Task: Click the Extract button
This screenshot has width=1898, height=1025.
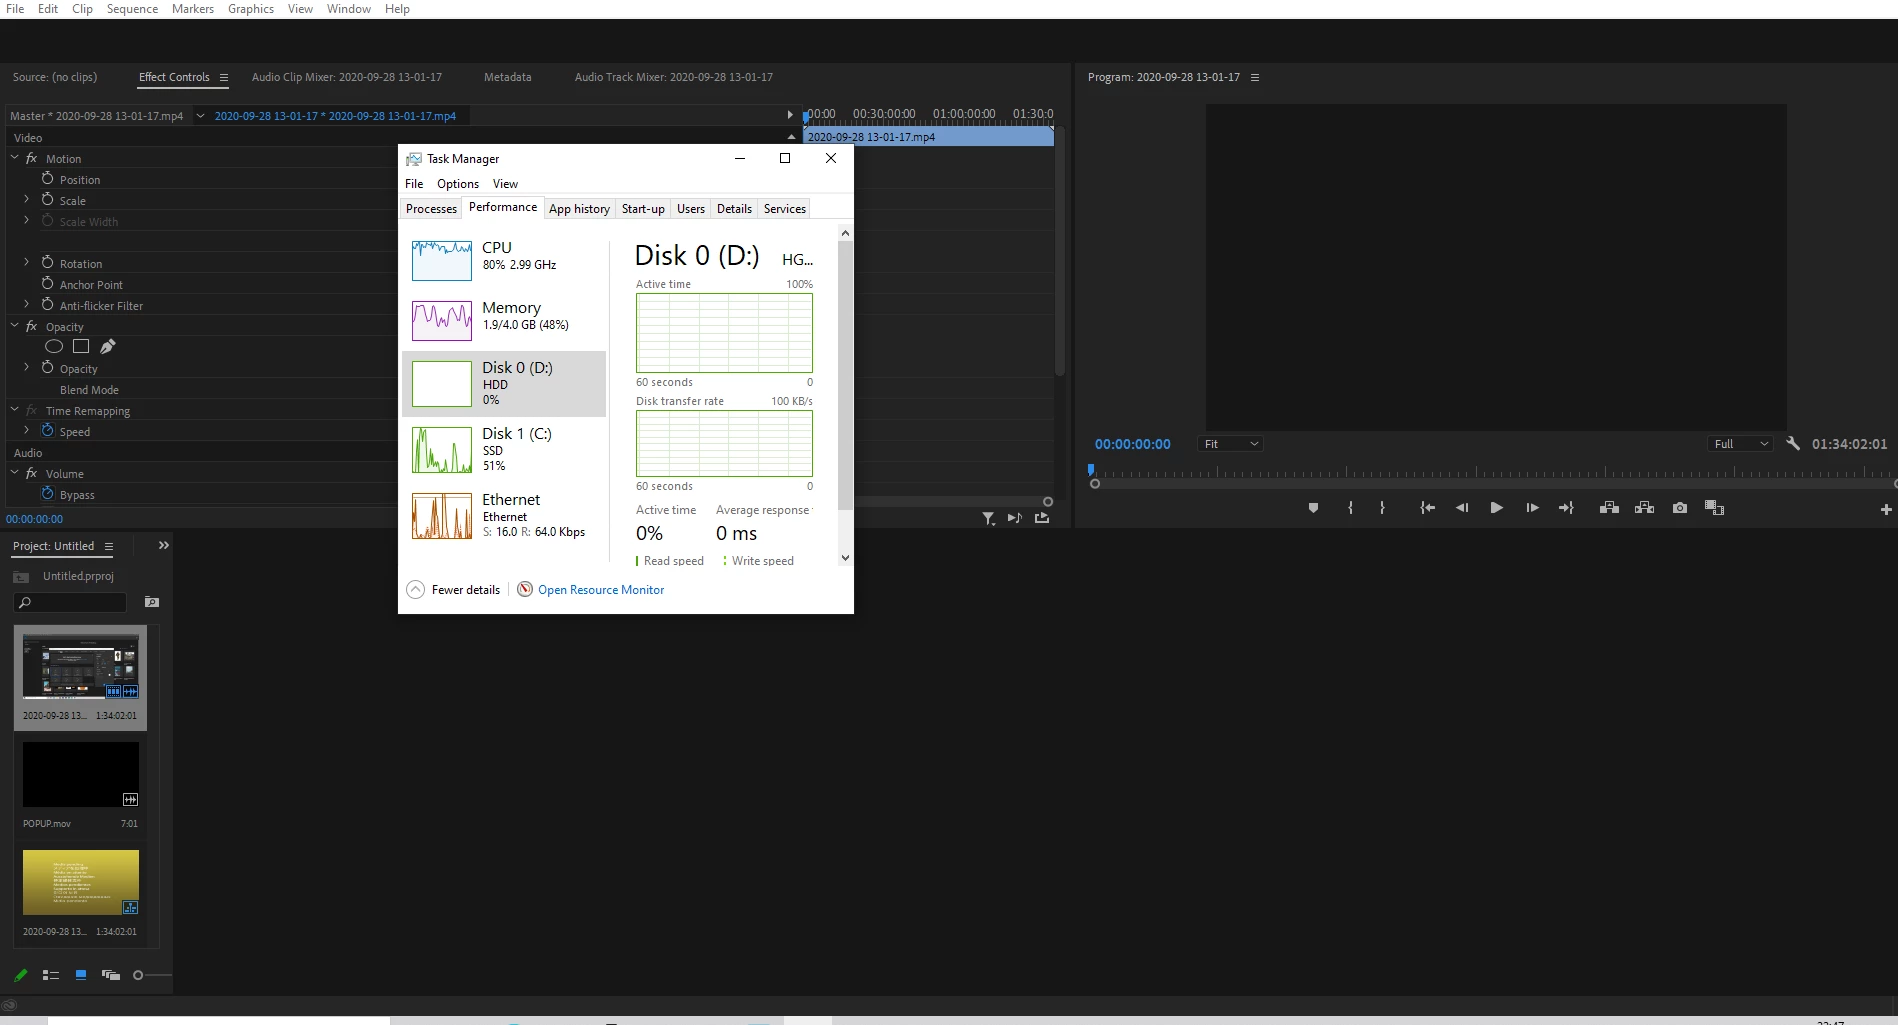Action: tap(1644, 508)
